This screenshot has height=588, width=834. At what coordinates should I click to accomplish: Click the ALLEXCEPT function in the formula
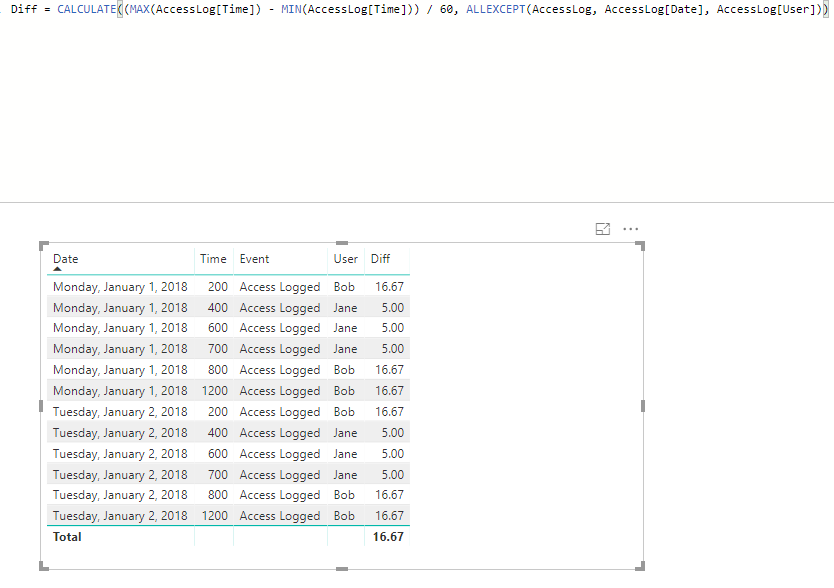(496, 9)
